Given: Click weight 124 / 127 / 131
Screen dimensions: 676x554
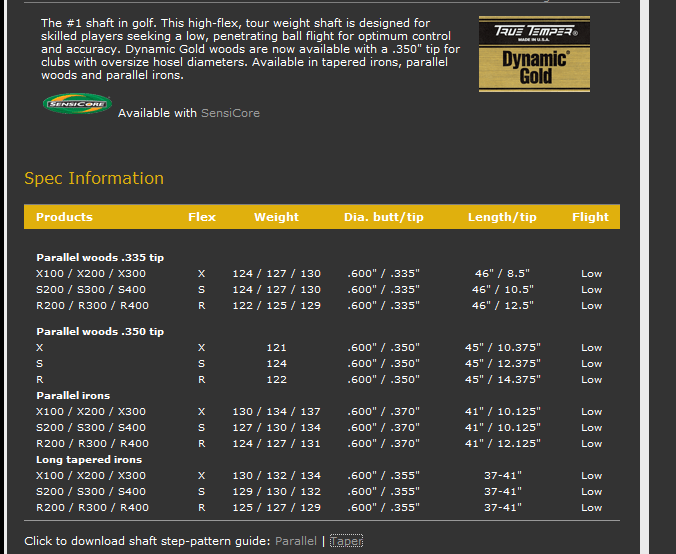Looking at the screenshot, I should point(276,444).
